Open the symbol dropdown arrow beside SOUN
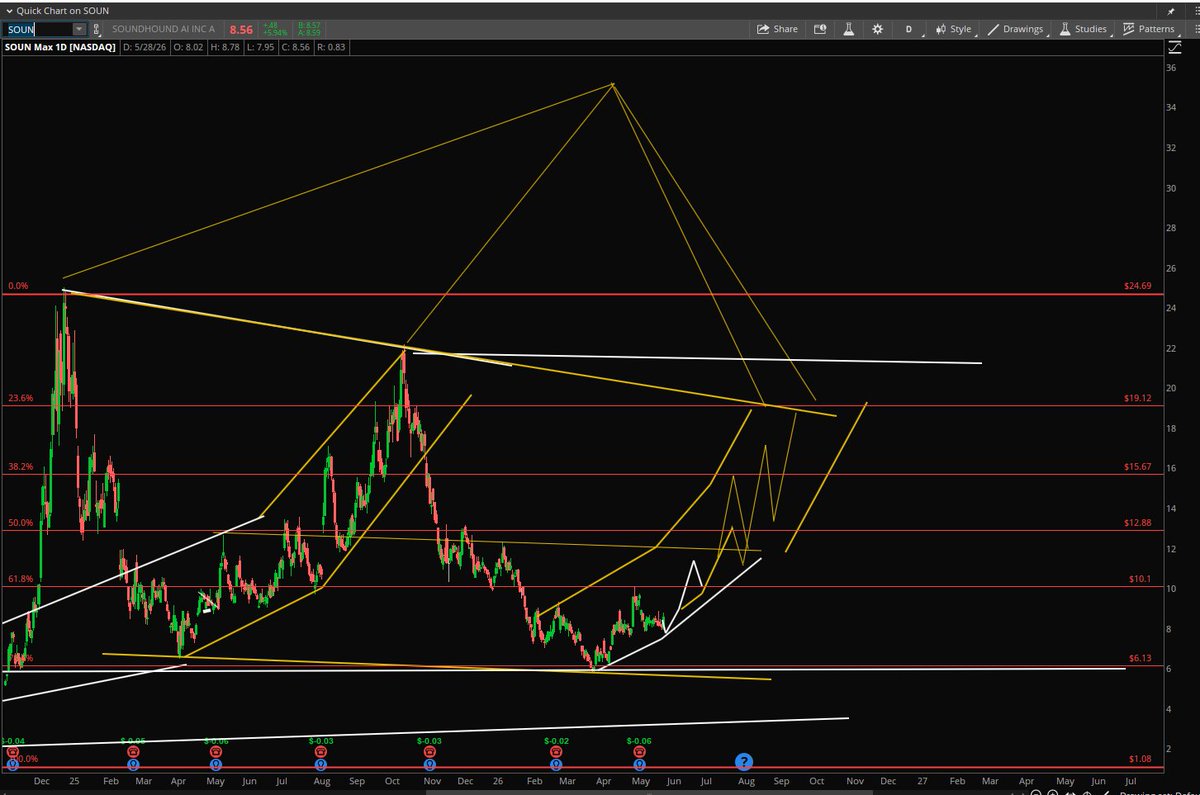The width and height of the screenshot is (1200, 795). [x=79, y=29]
